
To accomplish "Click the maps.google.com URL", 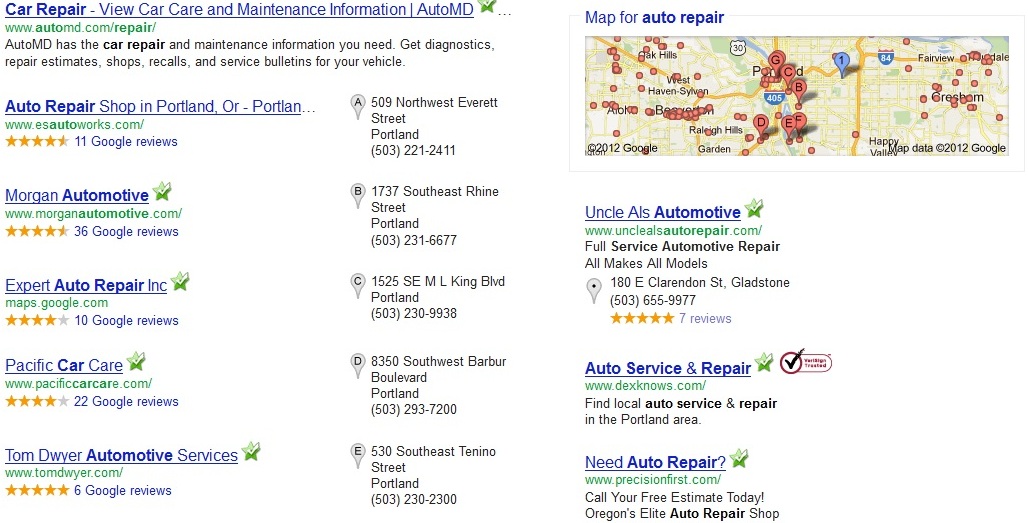I will [x=57, y=303].
